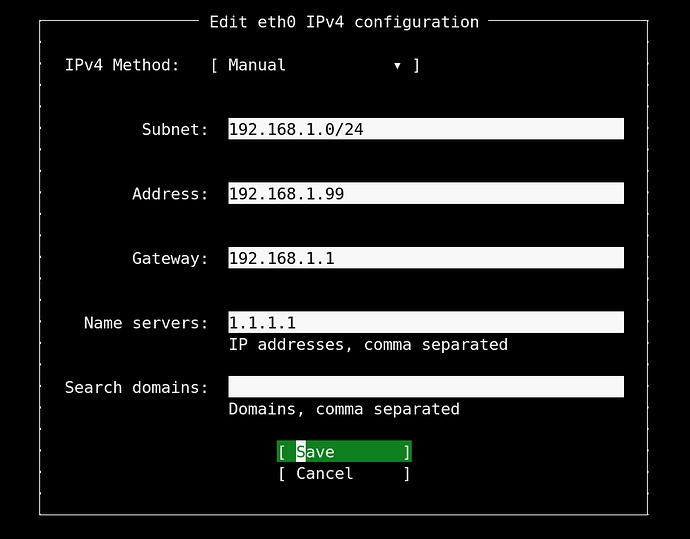
Task: Cancel the eth0 configuration edit
Action: (344, 473)
